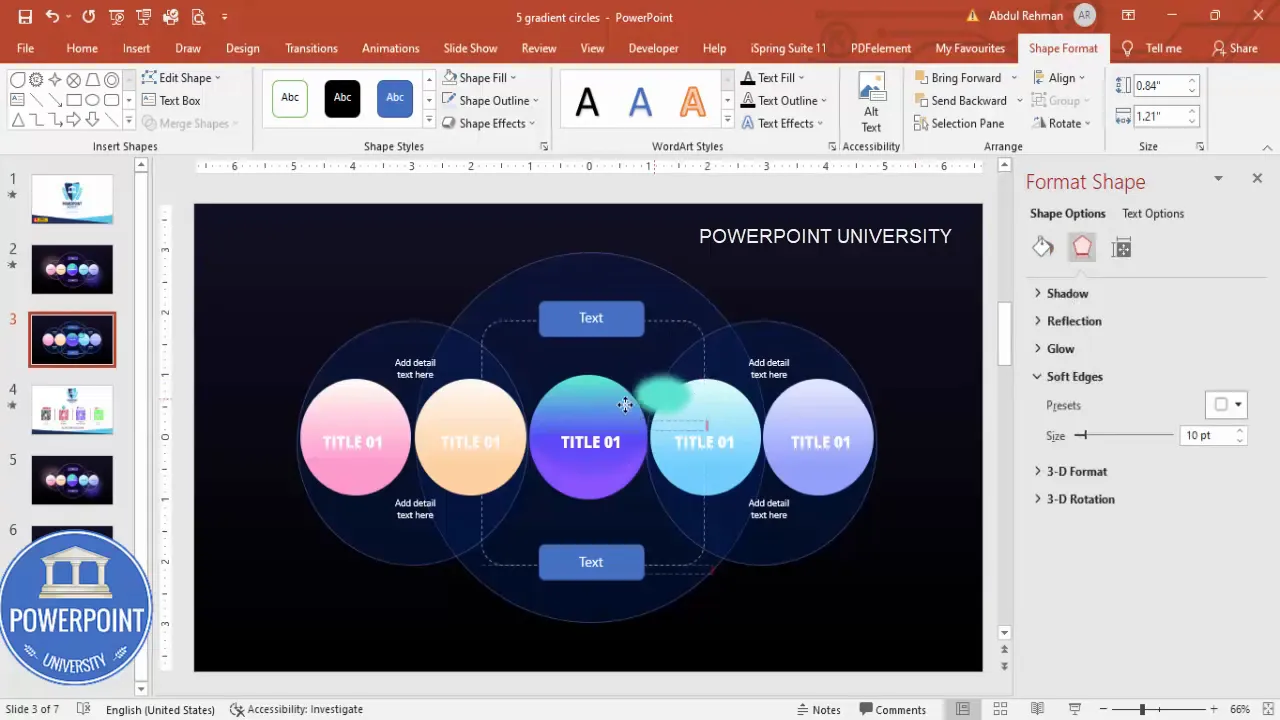Pick the rectangle shape in Insert Shapes
The height and width of the screenshot is (720, 1280).
coord(73,100)
